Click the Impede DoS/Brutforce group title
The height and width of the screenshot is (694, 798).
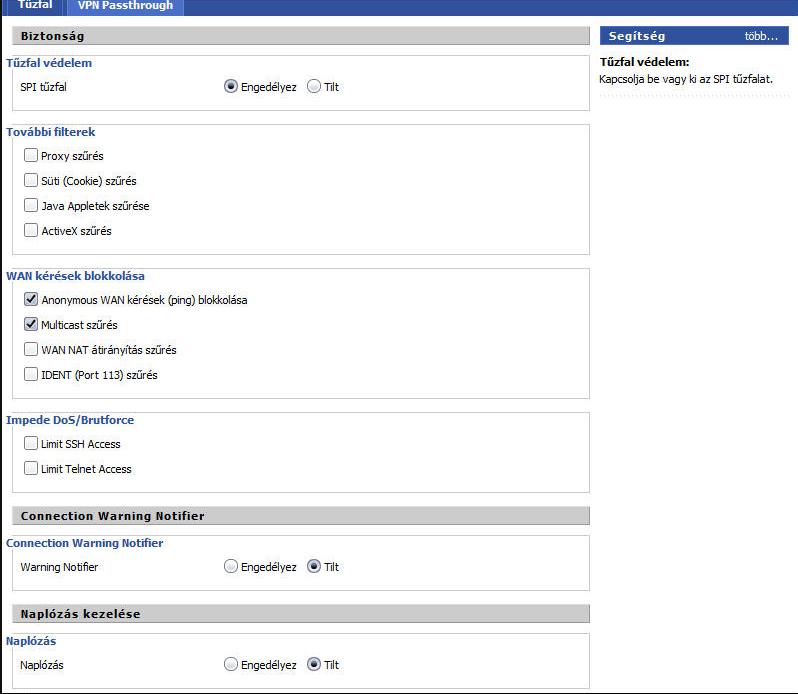click(70, 420)
